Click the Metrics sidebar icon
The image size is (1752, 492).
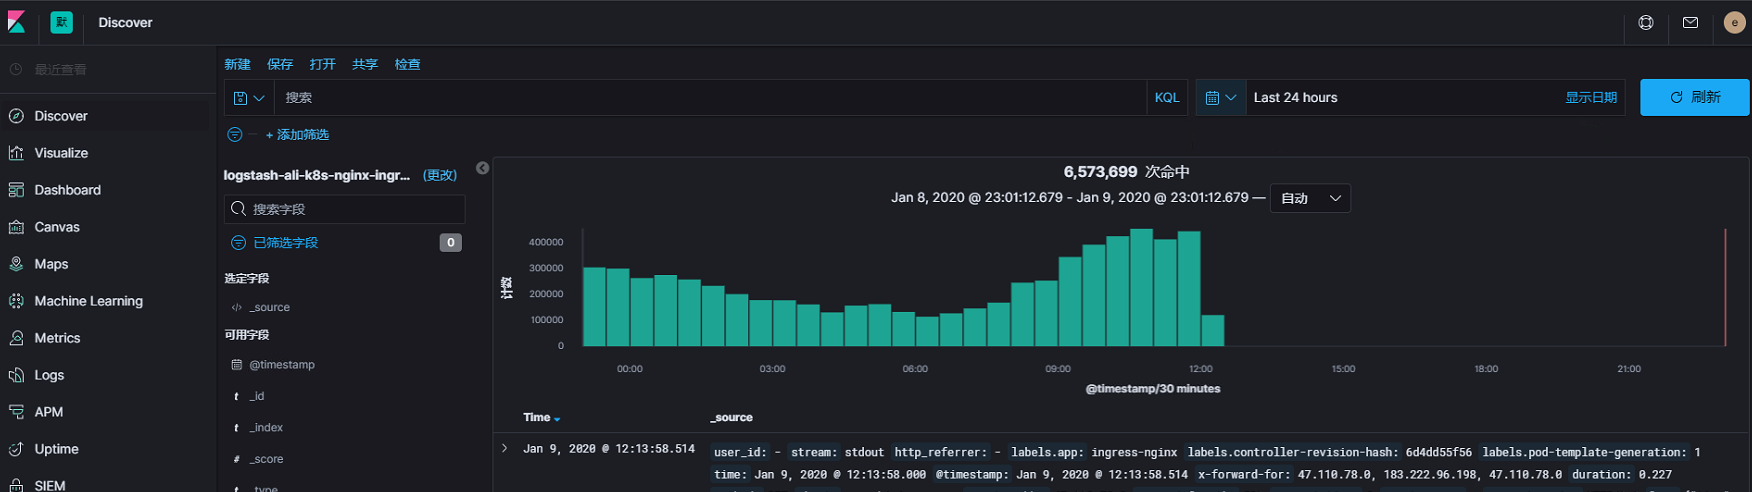[16, 338]
